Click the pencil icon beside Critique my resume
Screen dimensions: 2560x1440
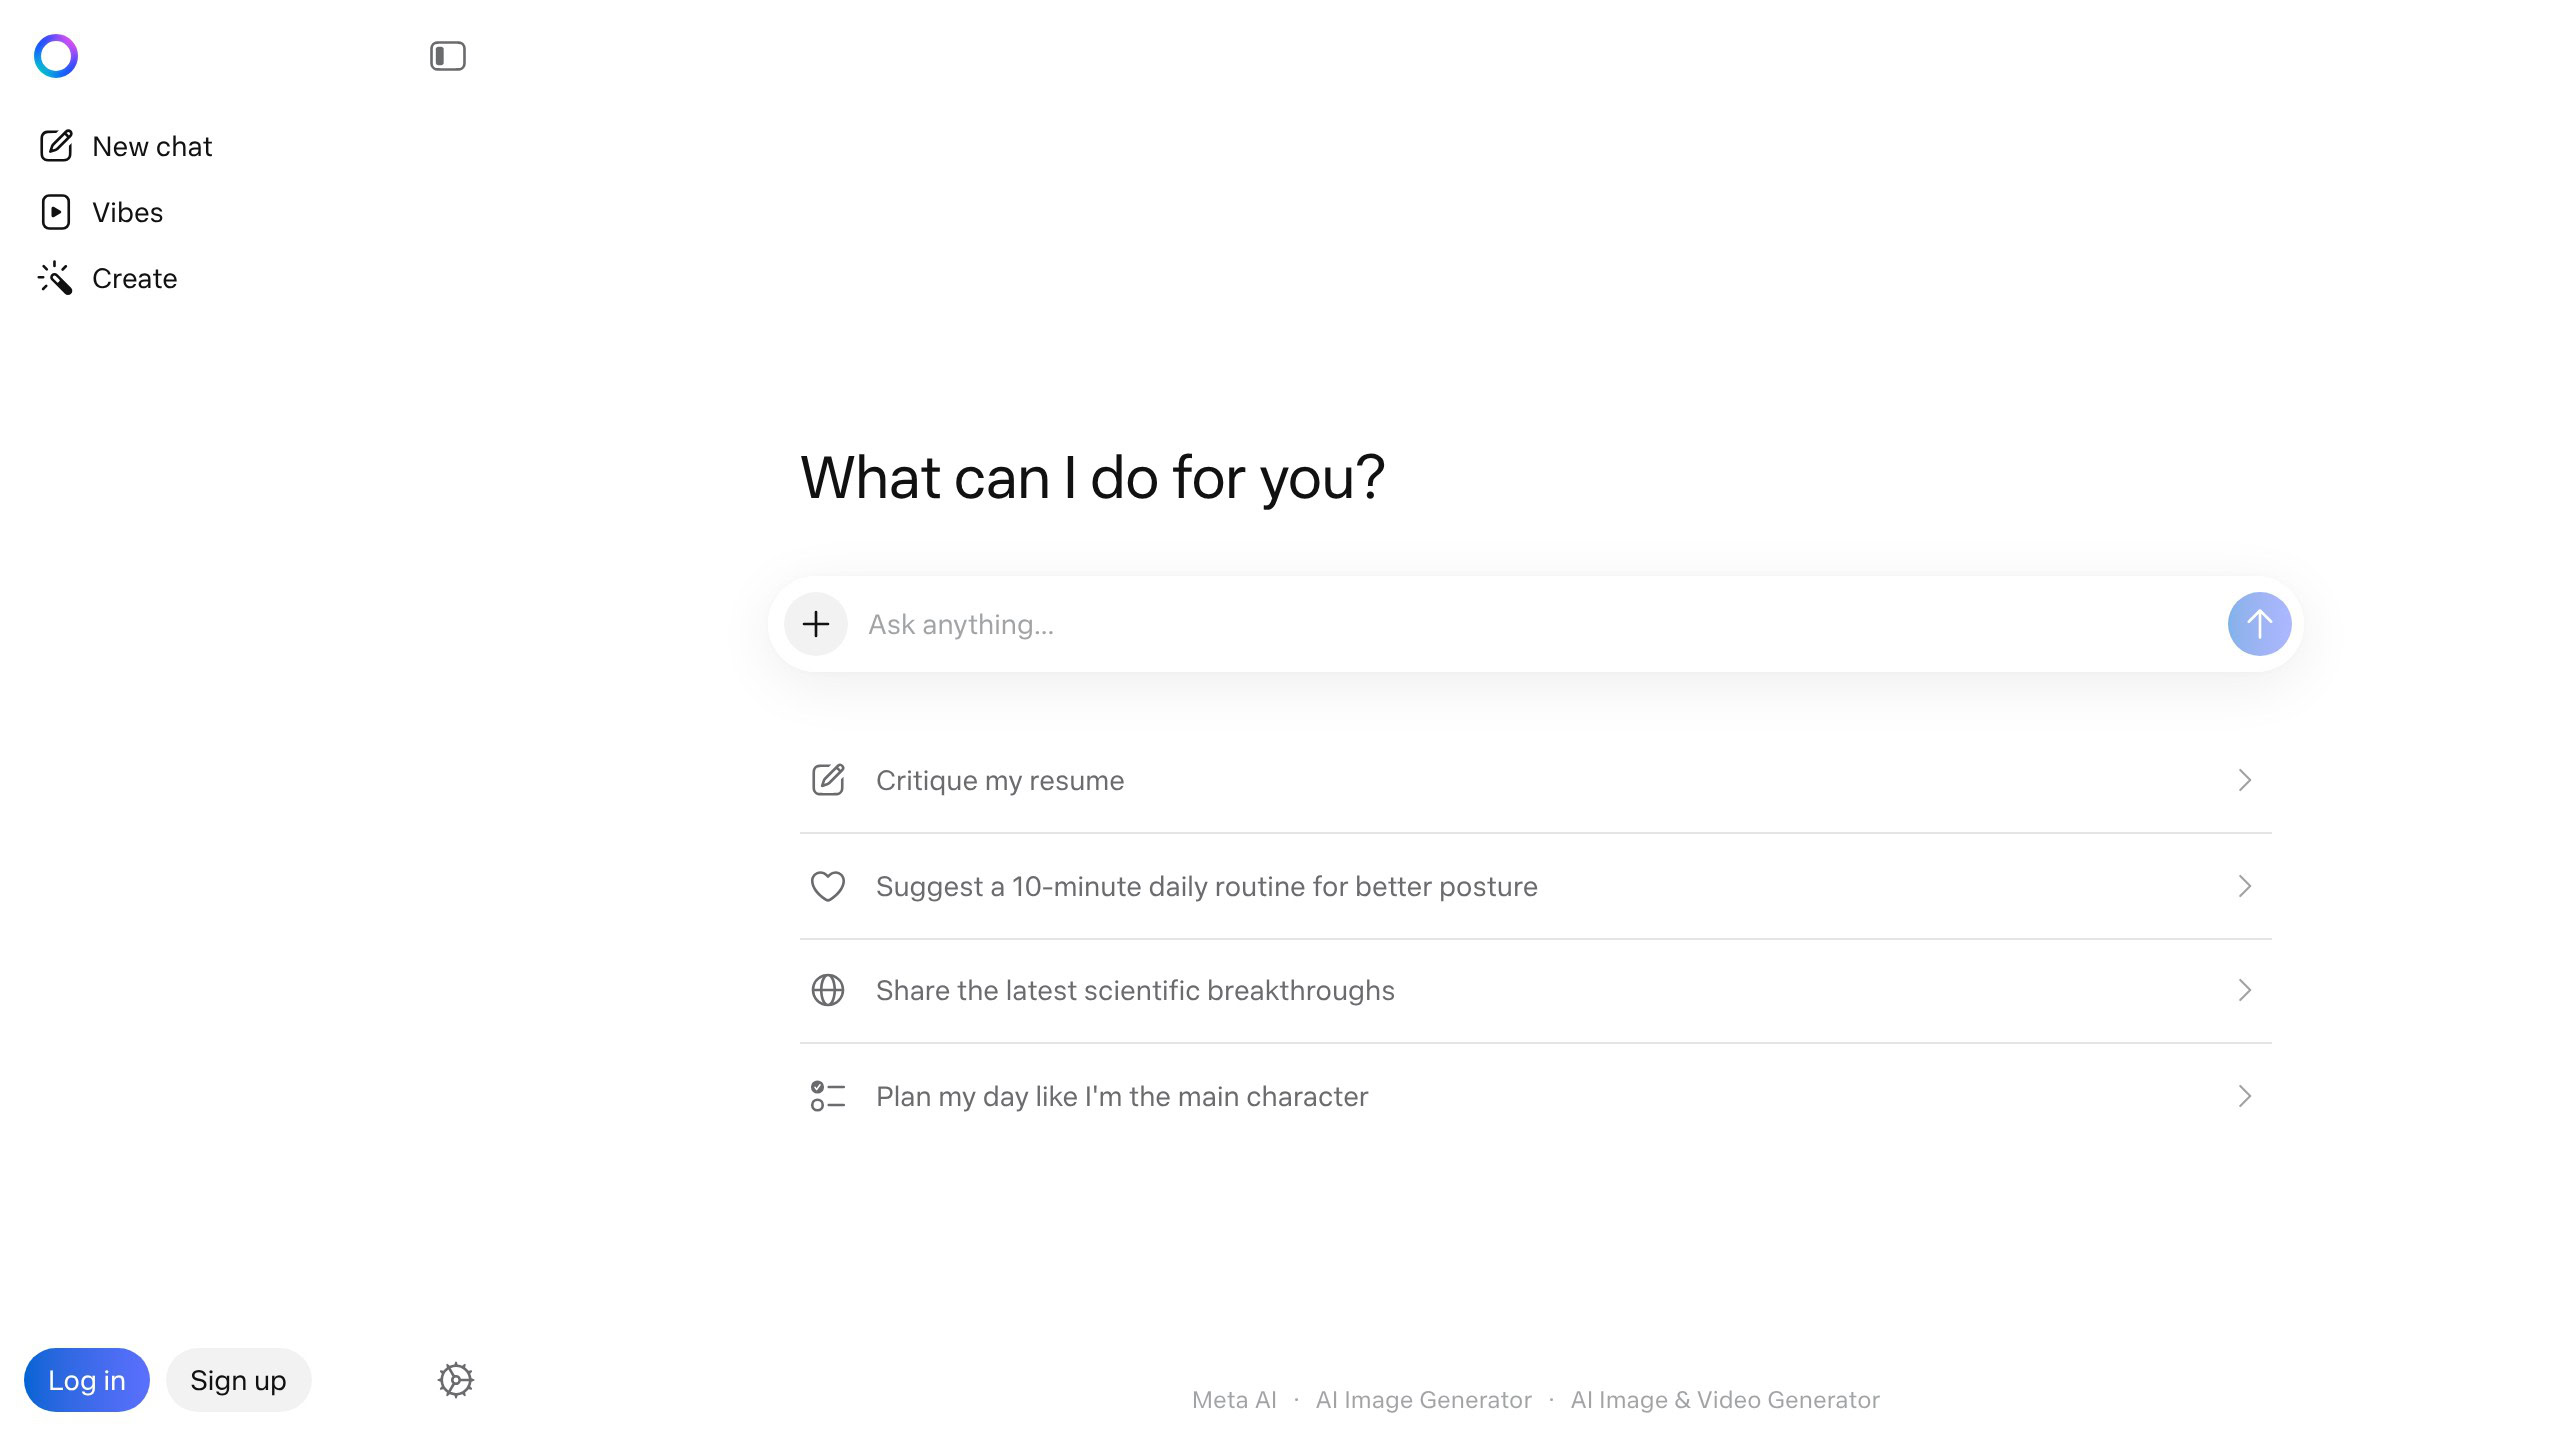coord(827,780)
